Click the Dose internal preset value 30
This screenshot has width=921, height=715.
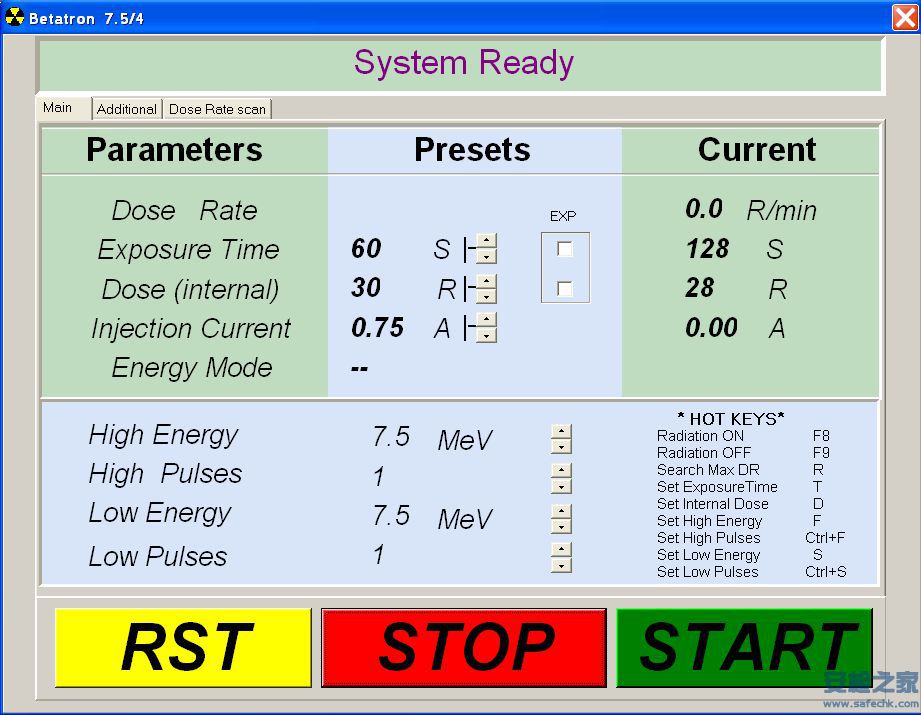coord(366,288)
